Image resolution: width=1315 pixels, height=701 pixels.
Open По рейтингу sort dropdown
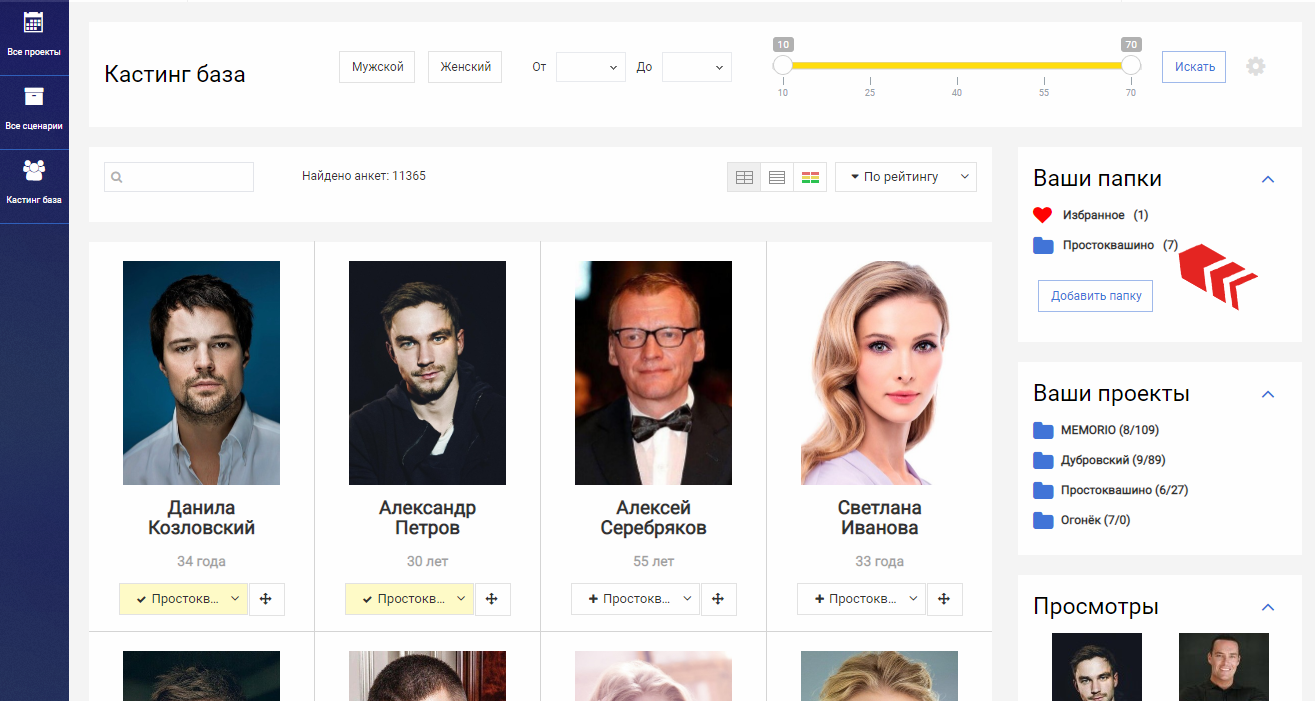(x=906, y=177)
